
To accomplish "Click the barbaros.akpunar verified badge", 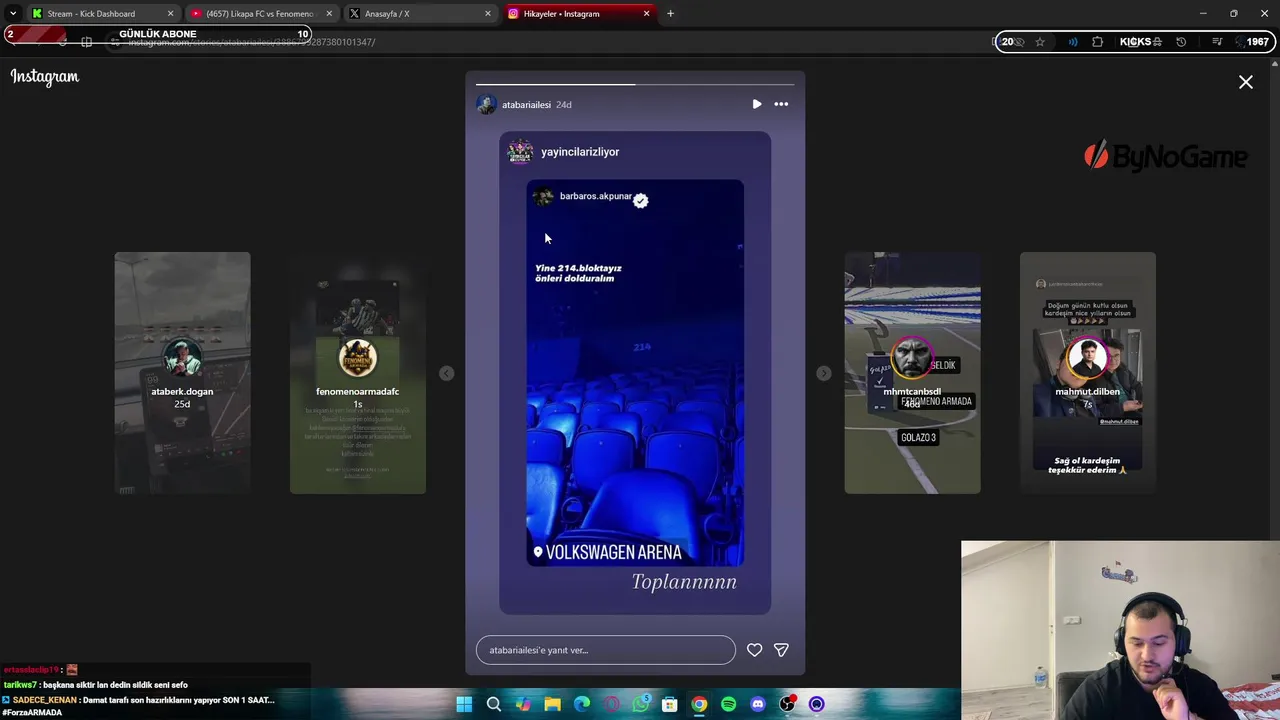I will tap(640, 200).
